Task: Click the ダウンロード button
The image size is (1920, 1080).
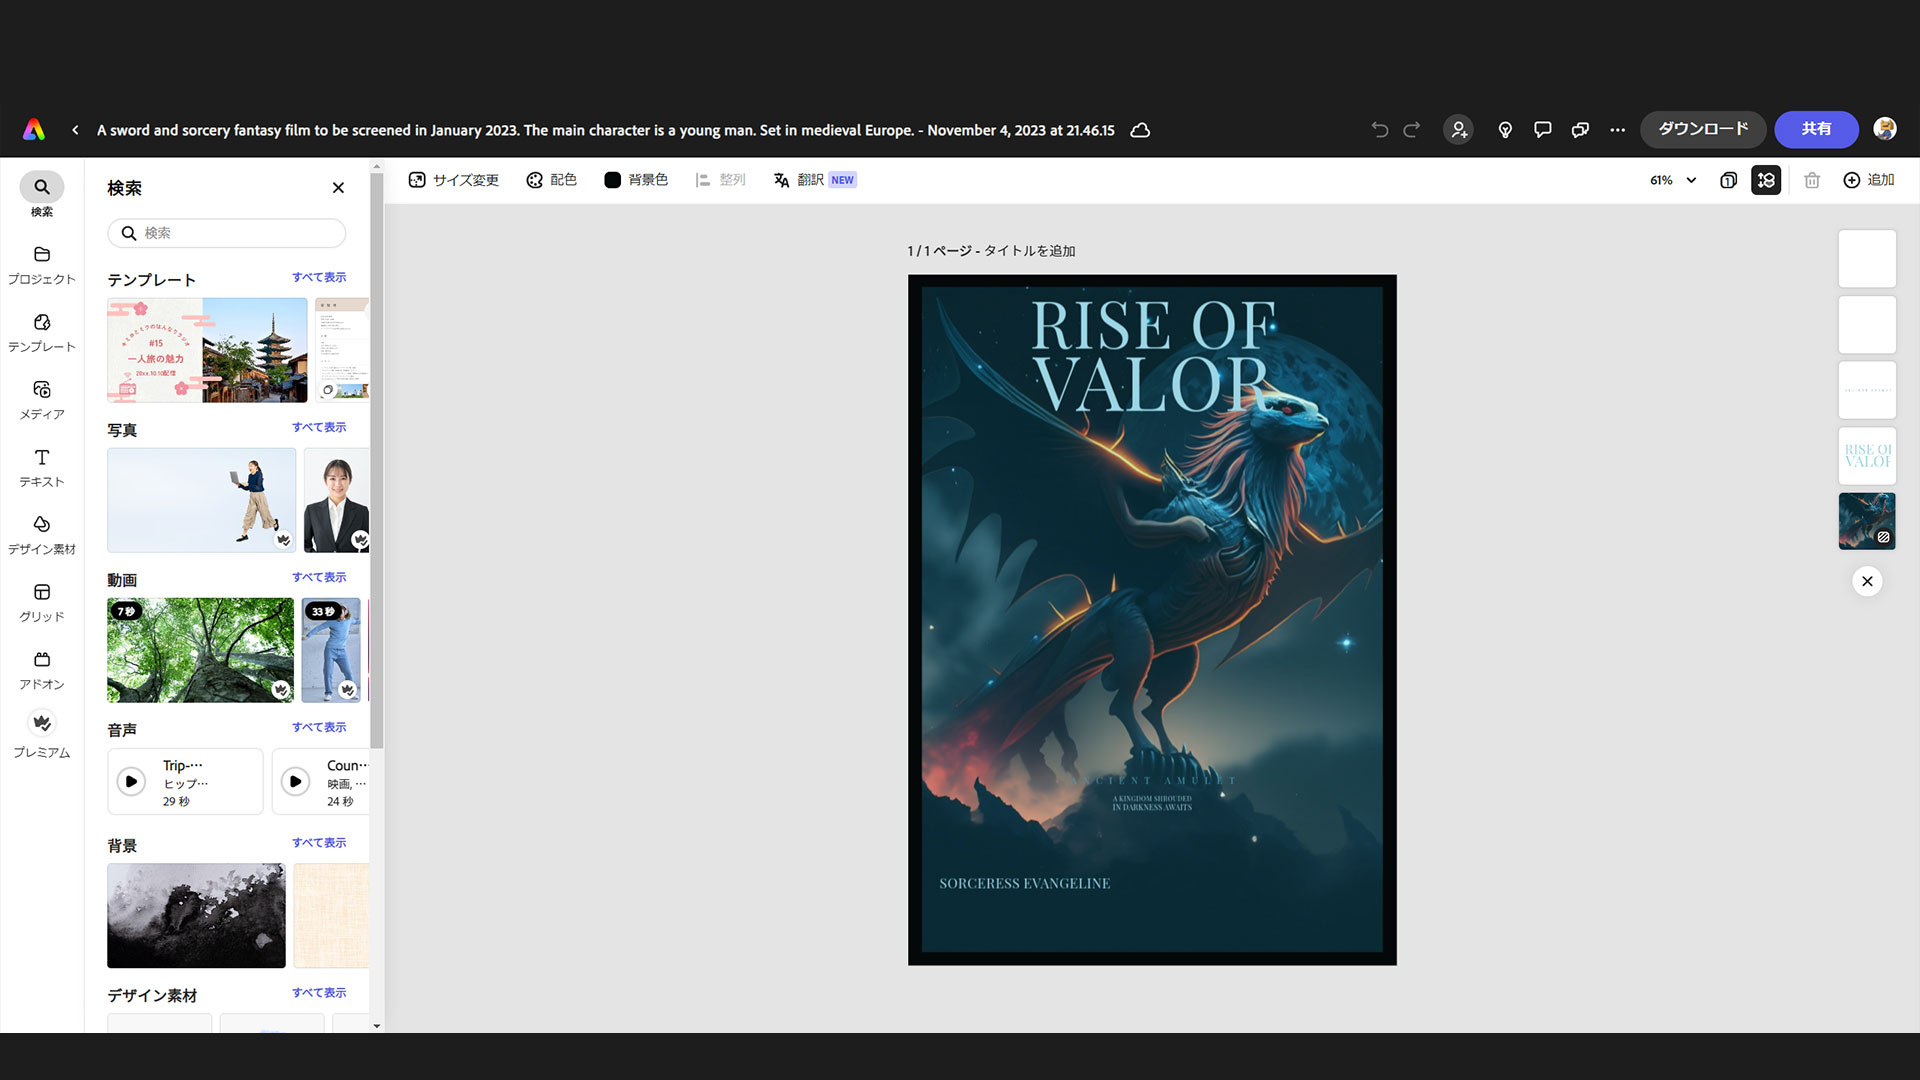Action: pyautogui.click(x=1703, y=129)
